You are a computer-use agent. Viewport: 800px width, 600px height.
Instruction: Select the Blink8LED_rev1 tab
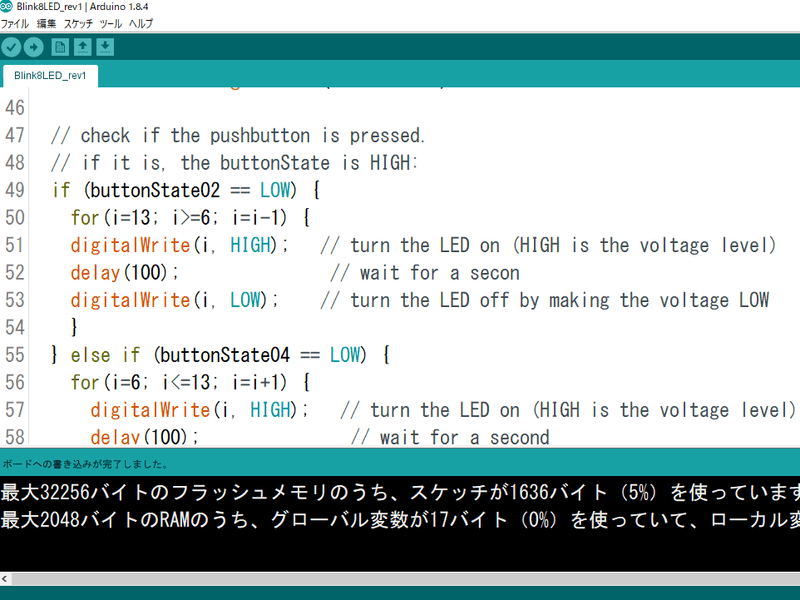[x=50, y=76]
